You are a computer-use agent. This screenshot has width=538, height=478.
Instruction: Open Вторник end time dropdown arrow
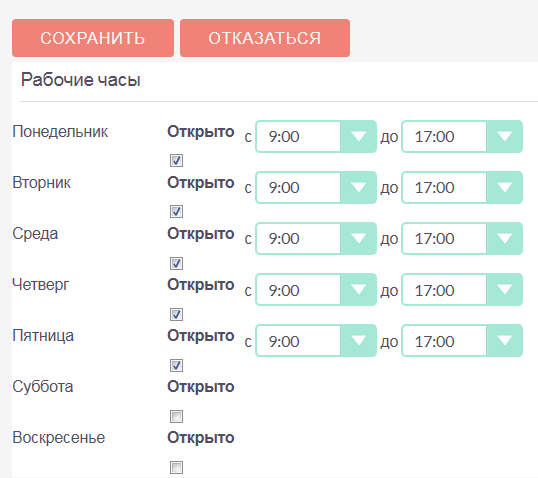[504, 188]
